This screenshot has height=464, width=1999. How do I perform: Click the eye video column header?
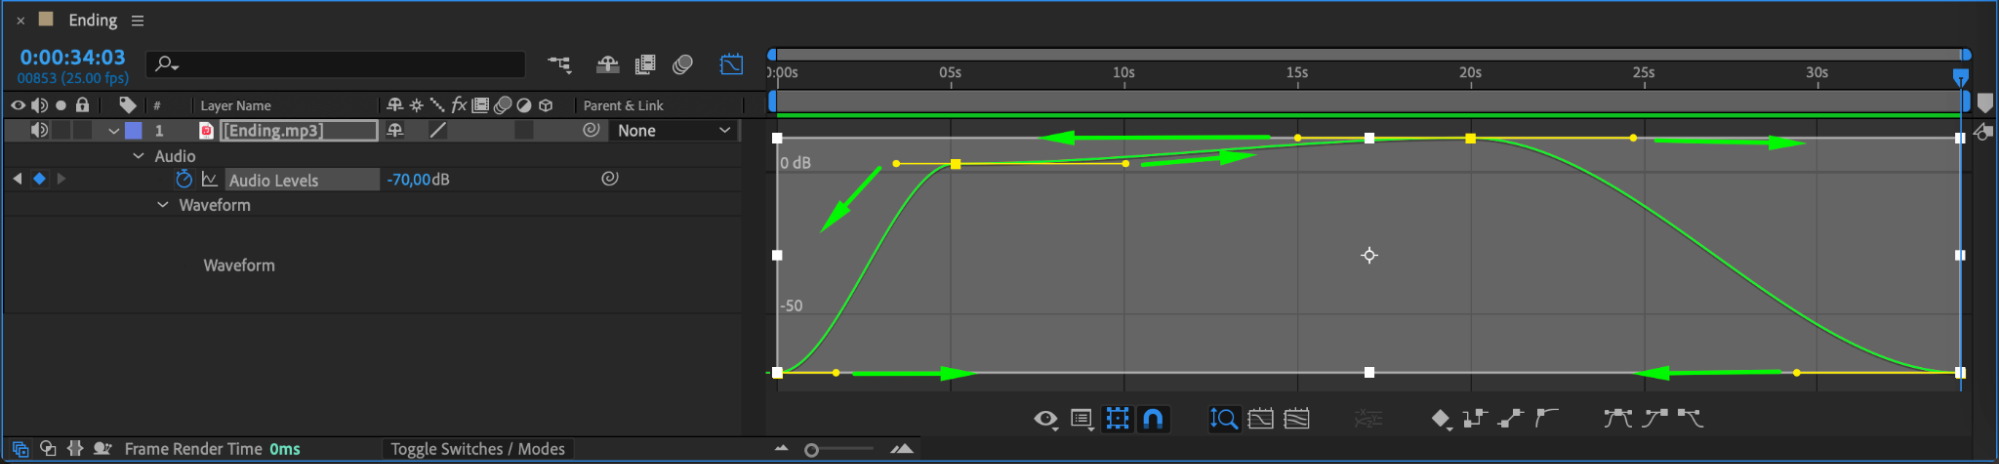click(x=18, y=105)
